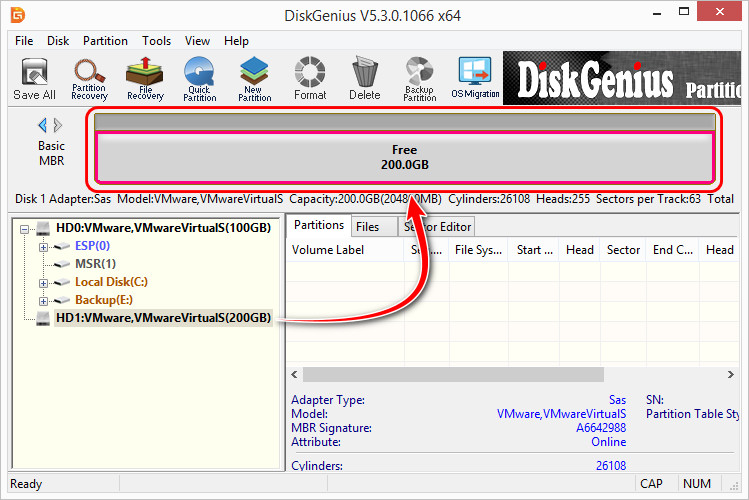749x500 pixels.
Task: Click the Delete trash can icon
Action: coord(364,79)
